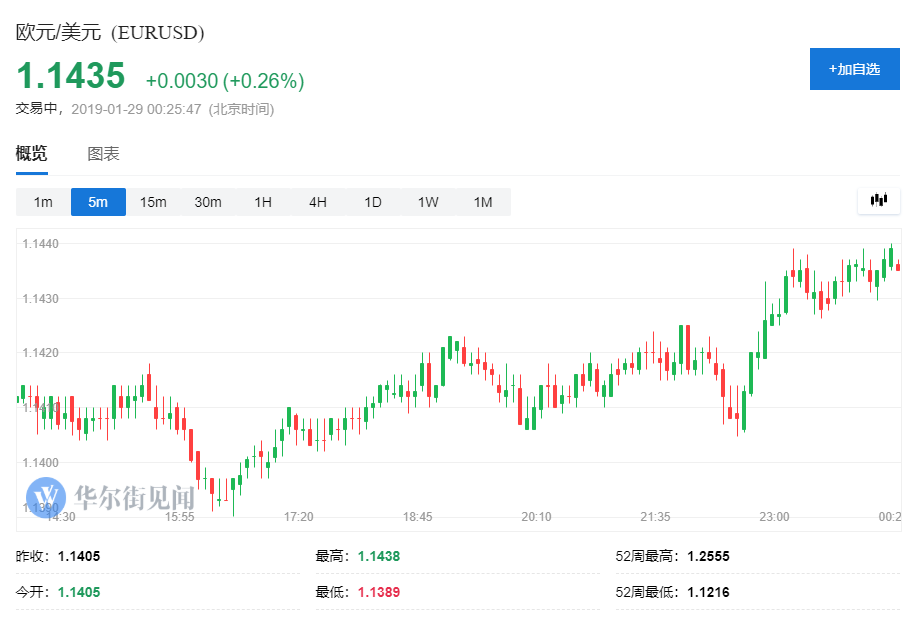Add EURUSD to watchlist with 加自选
911x631 pixels.
pos(854,69)
